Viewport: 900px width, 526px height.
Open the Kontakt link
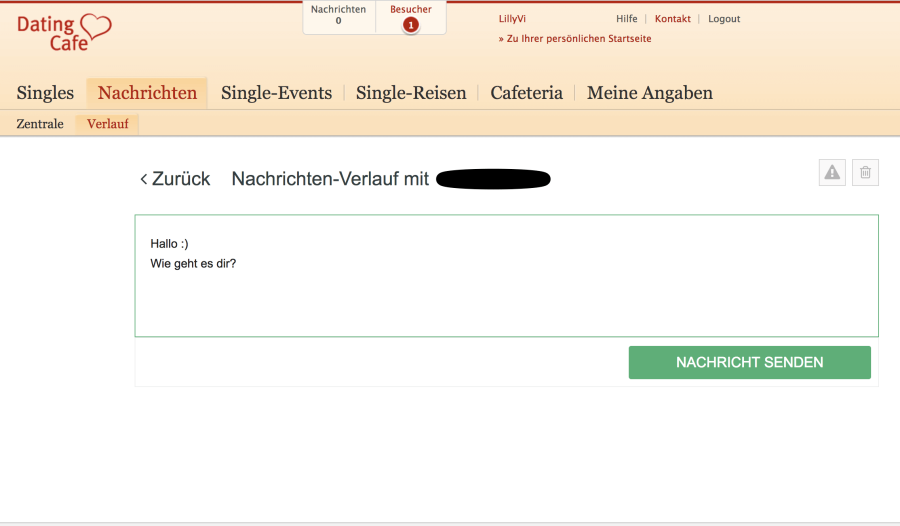pyautogui.click(x=673, y=19)
